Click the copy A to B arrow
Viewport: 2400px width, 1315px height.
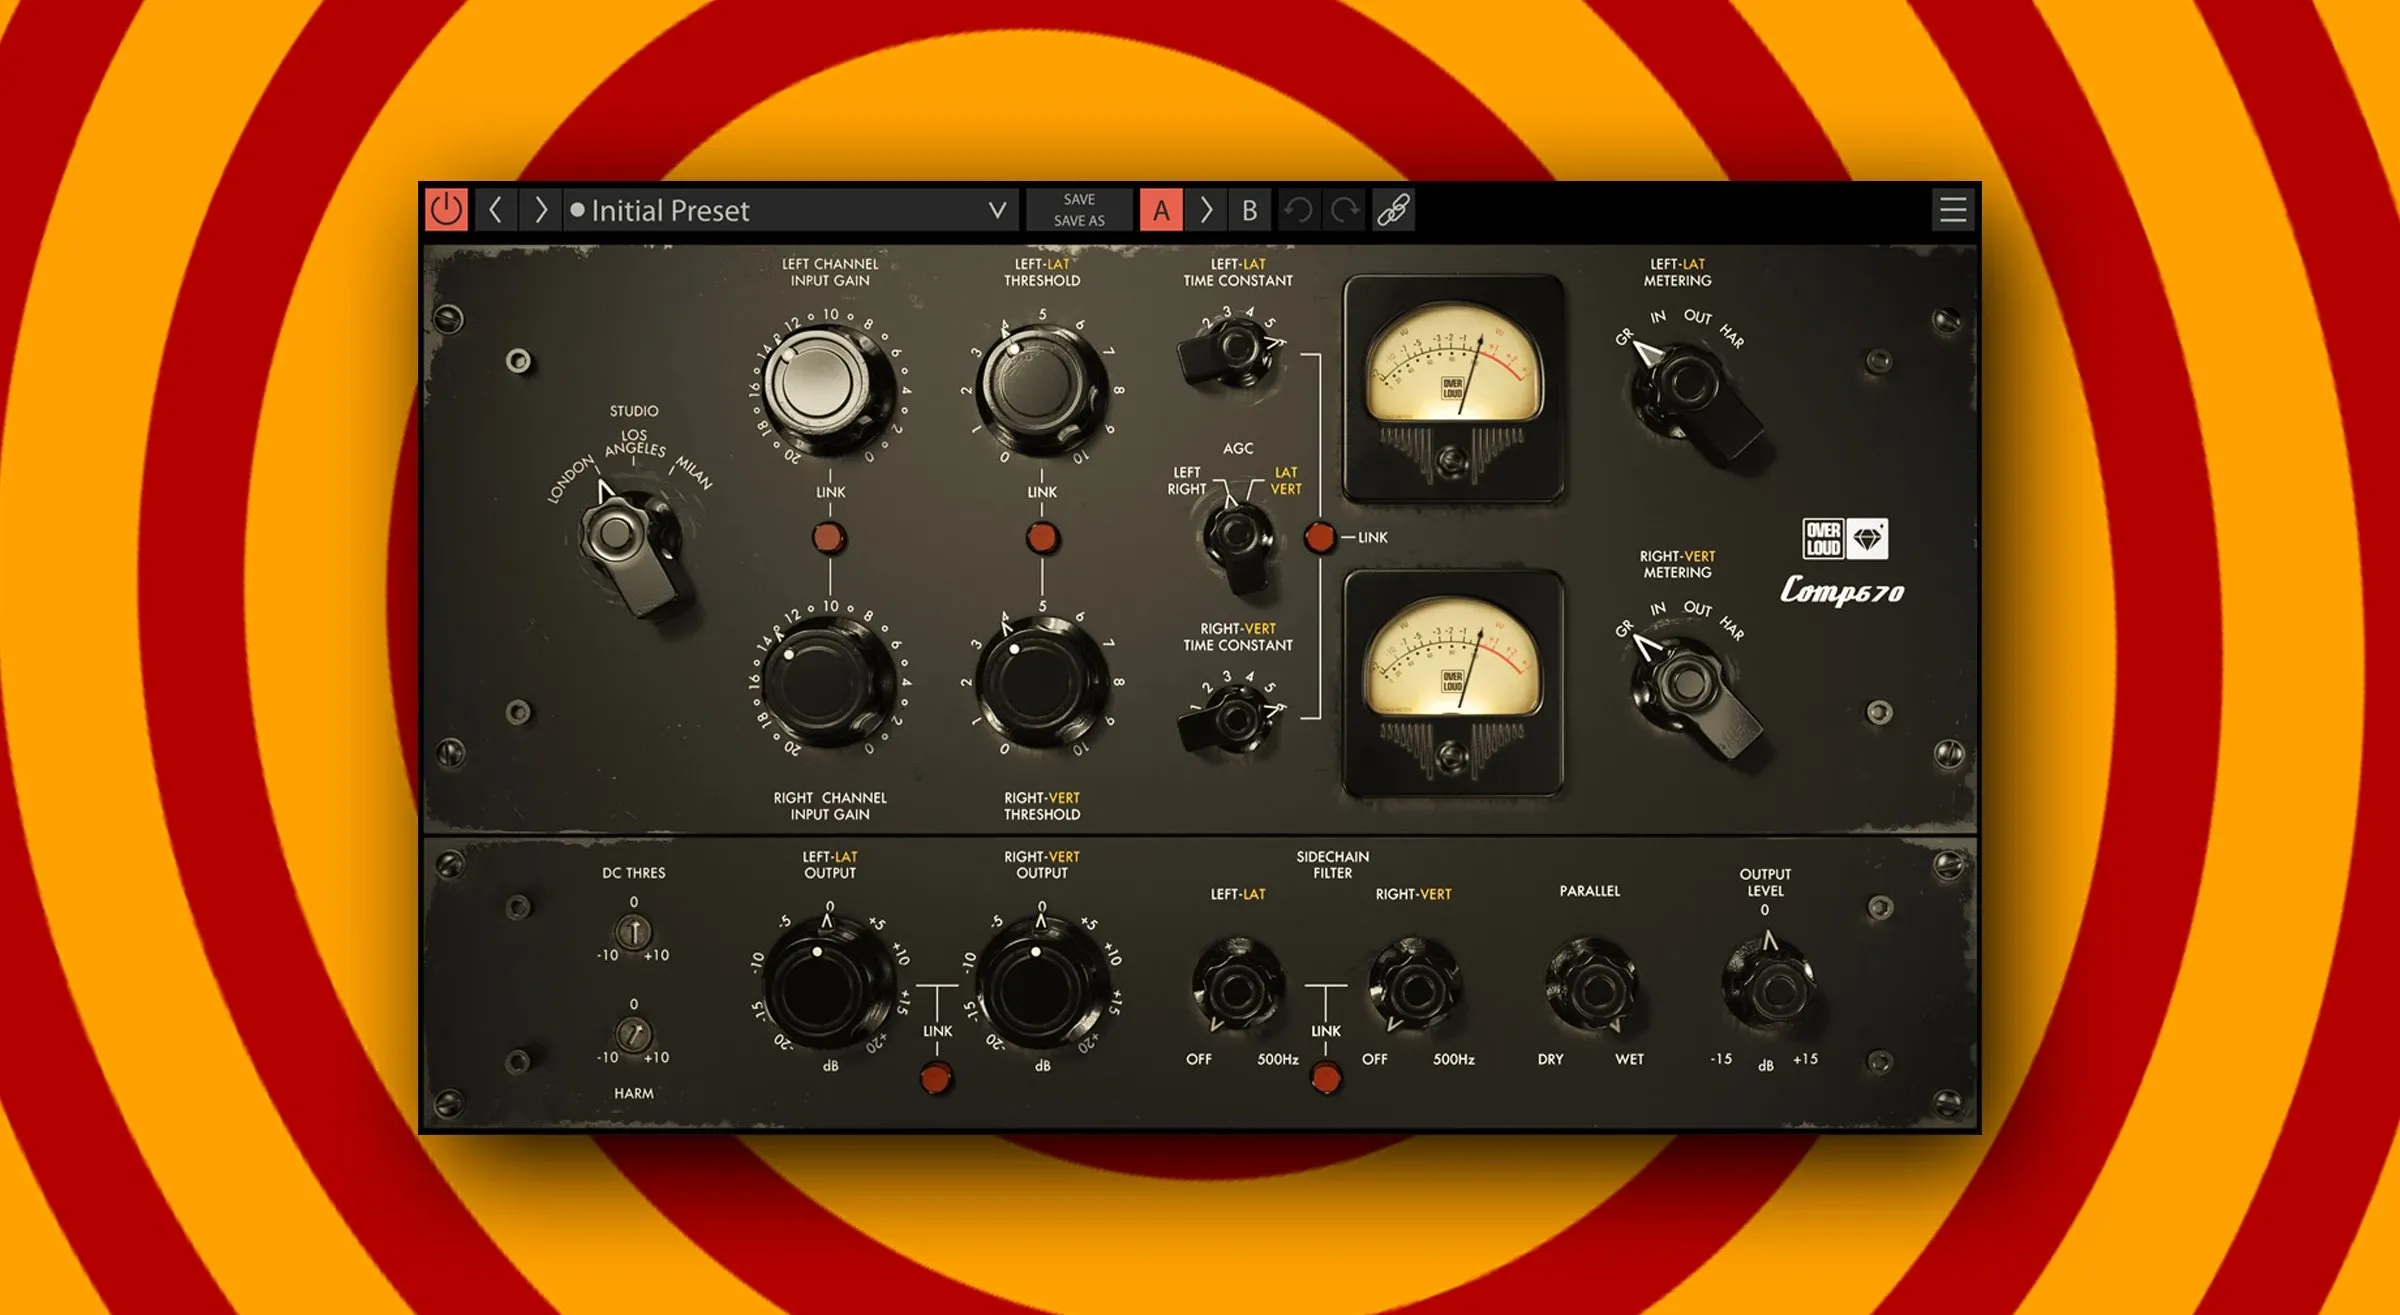pos(1205,210)
